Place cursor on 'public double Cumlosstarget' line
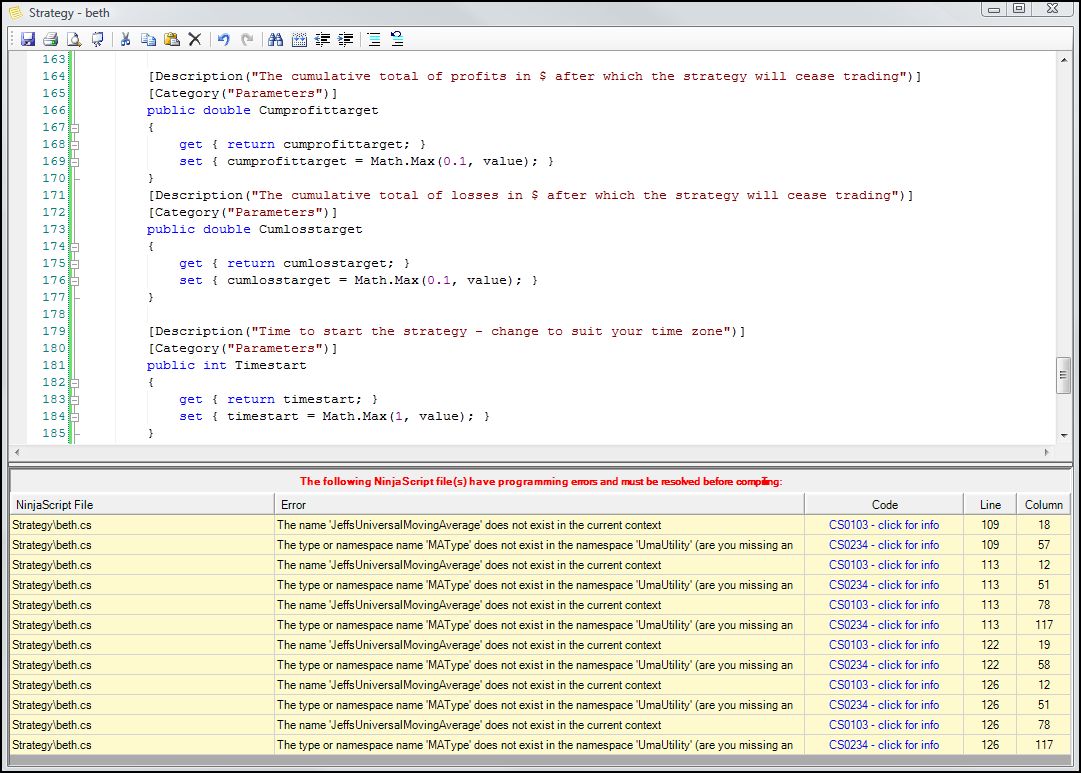The image size is (1081, 773). [x=254, y=230]
